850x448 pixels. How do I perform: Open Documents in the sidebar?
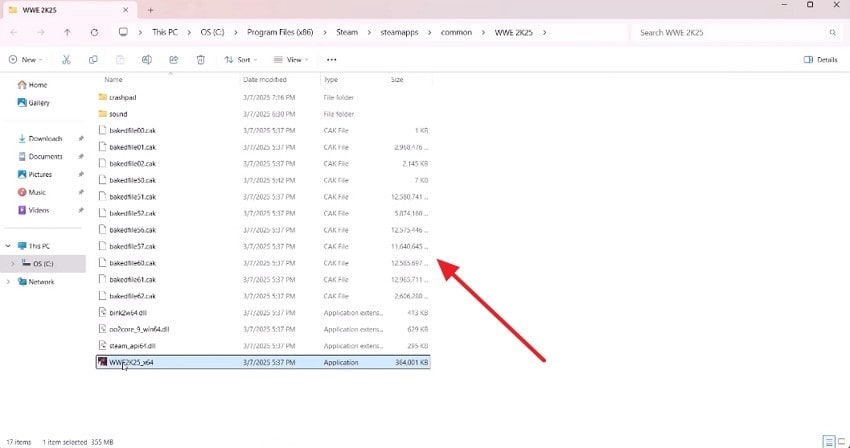pos(41,156)
